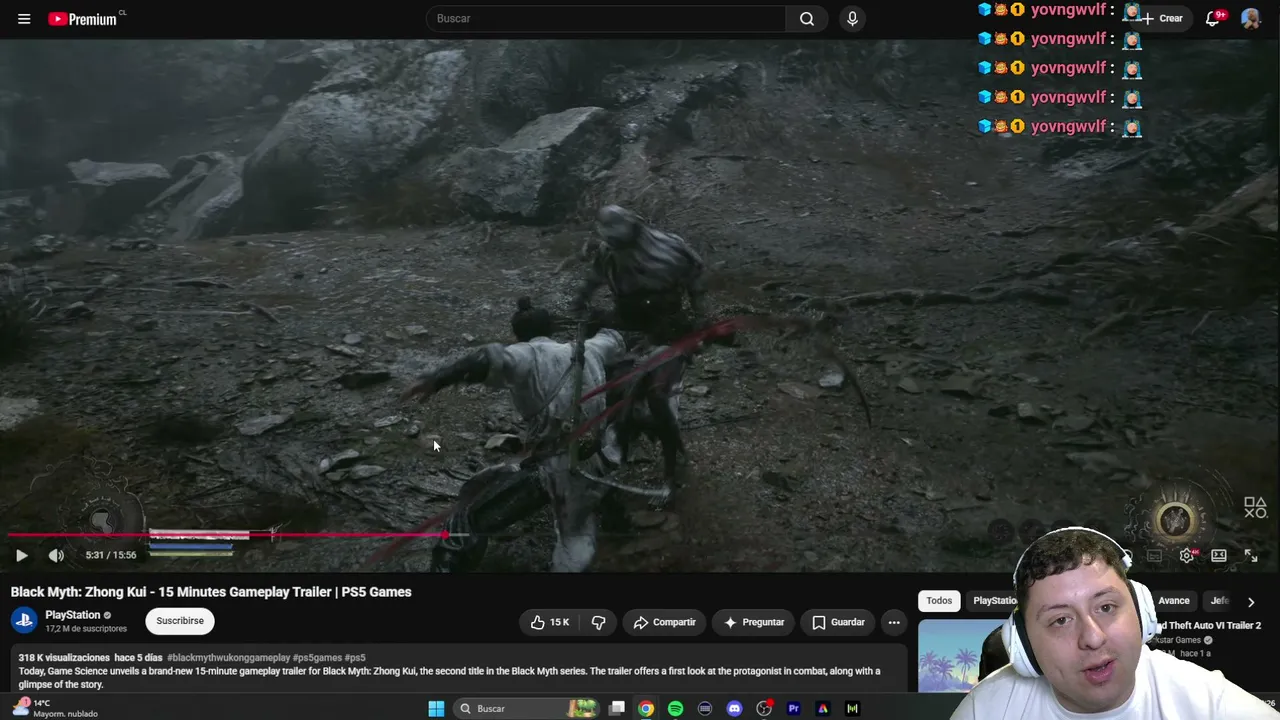The width and height of the screenshot is (1280, 720).
Task: Submit search with the magnifier button
Action: (x=807, y=18)
